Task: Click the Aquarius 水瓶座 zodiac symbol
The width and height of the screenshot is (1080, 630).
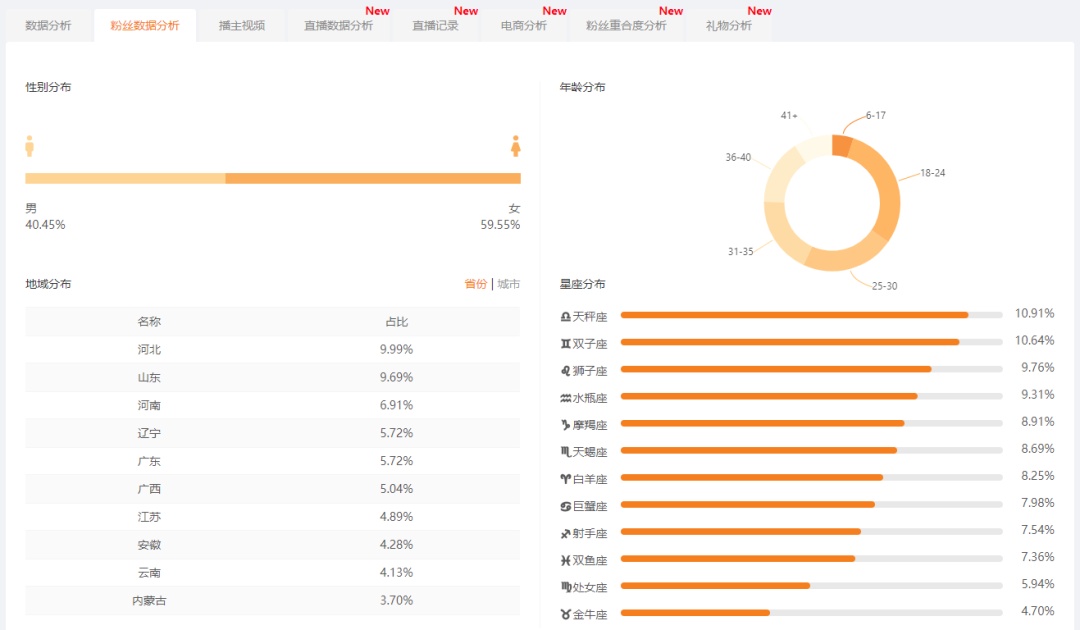Action: 565,398
